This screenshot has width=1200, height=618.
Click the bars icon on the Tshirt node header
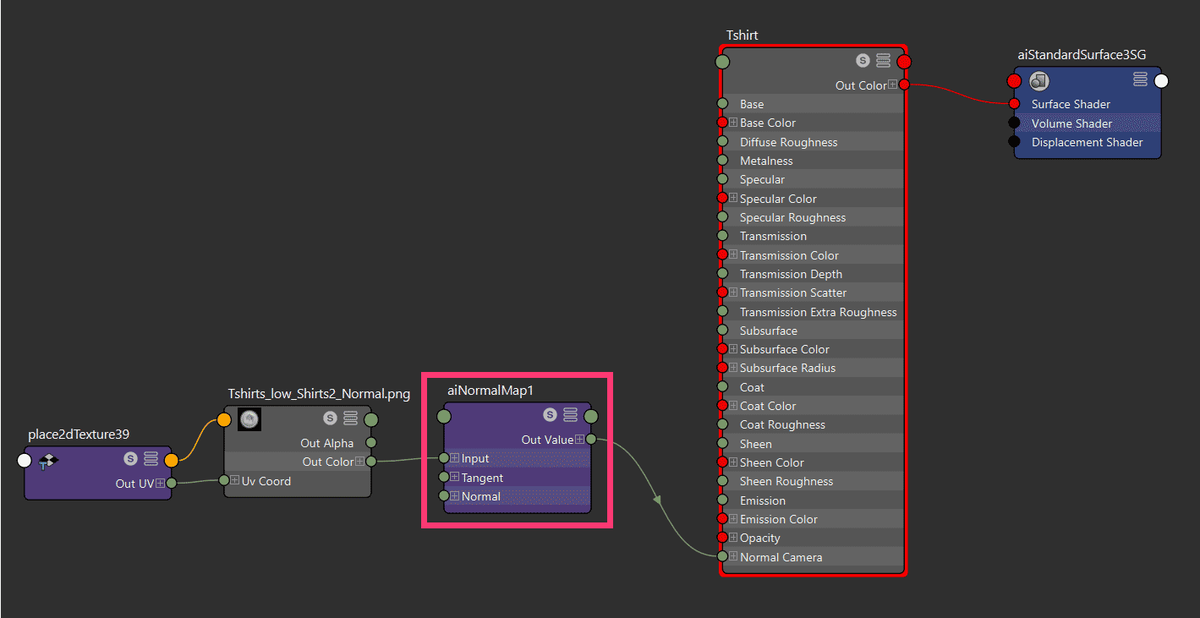(x=881, y=60)
